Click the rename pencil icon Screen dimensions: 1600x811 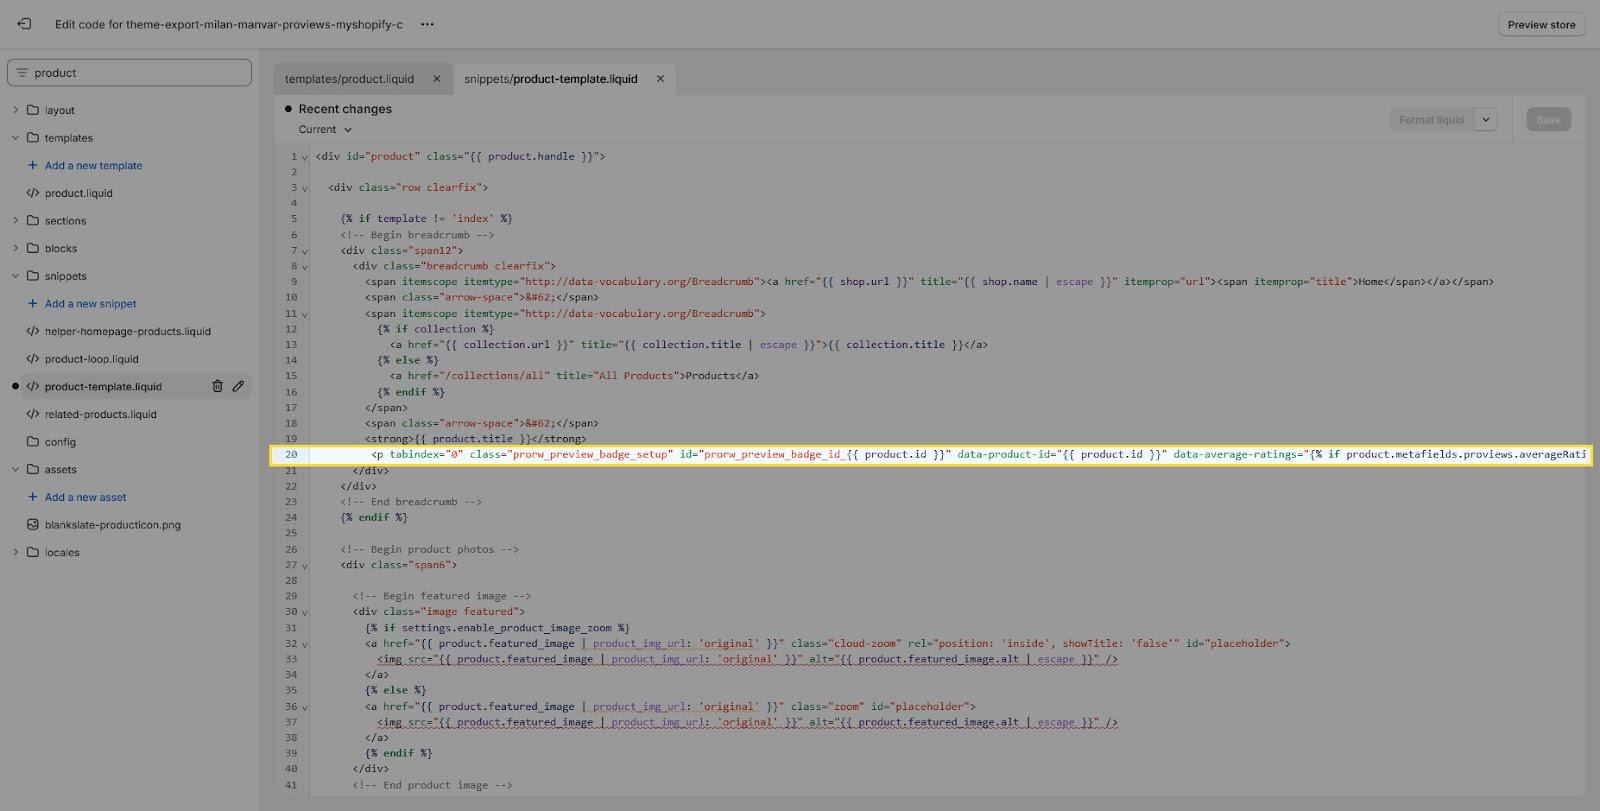tap(238, 386)
